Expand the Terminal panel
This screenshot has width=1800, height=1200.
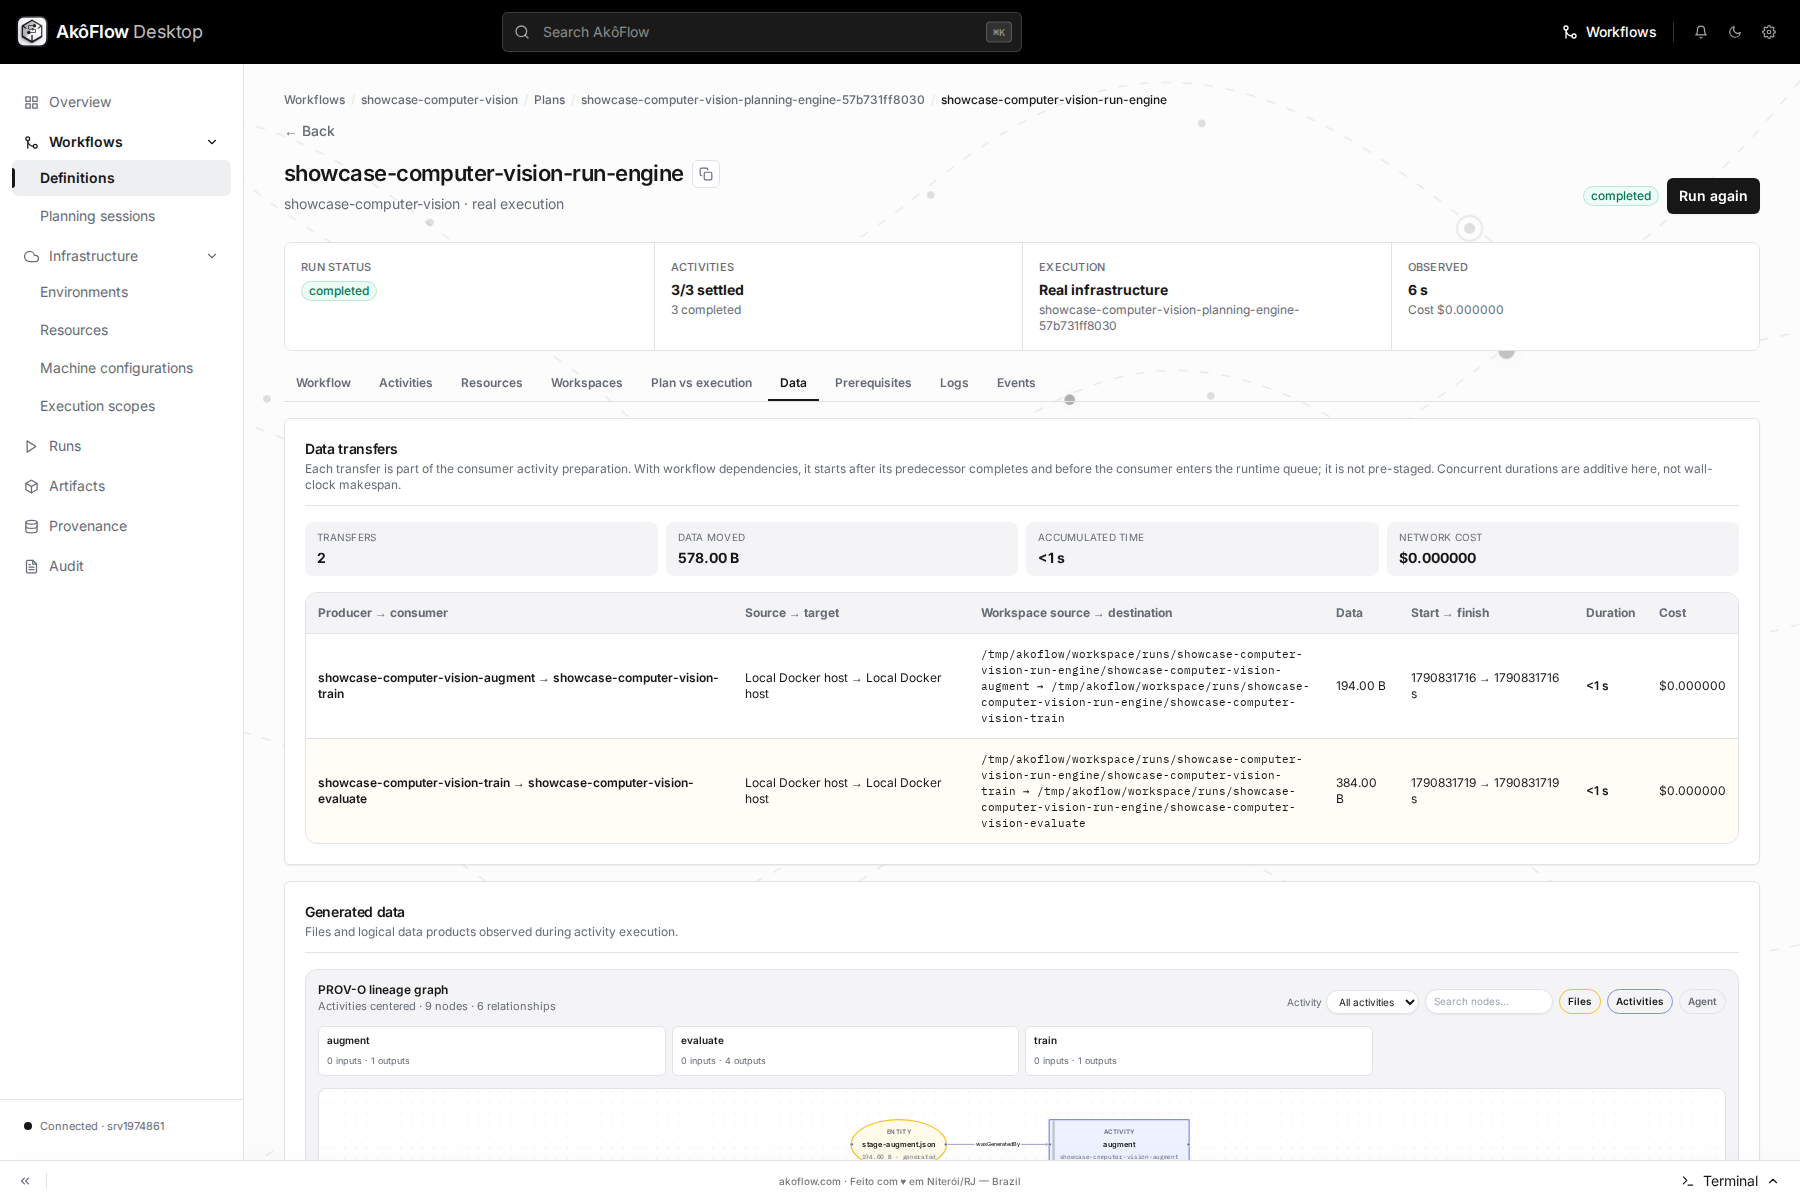click(1730, 1181)
